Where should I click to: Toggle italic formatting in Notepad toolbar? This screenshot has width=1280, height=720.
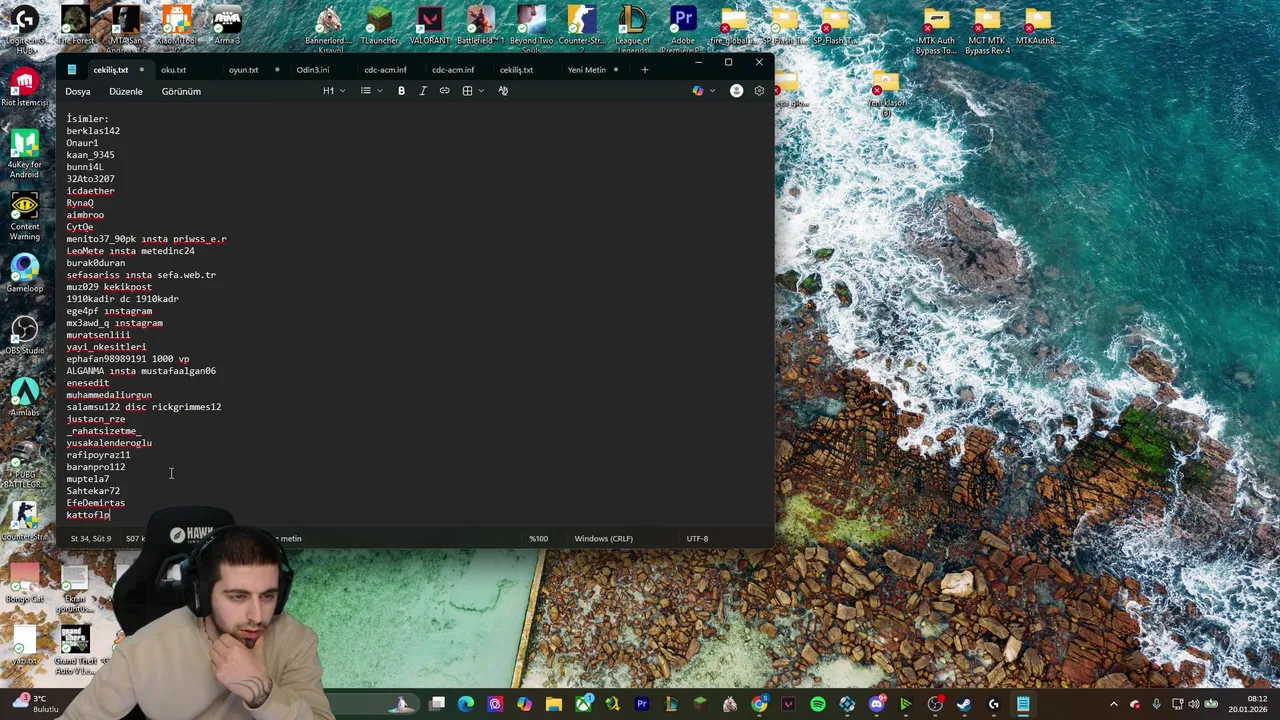[x=423, y=91]
